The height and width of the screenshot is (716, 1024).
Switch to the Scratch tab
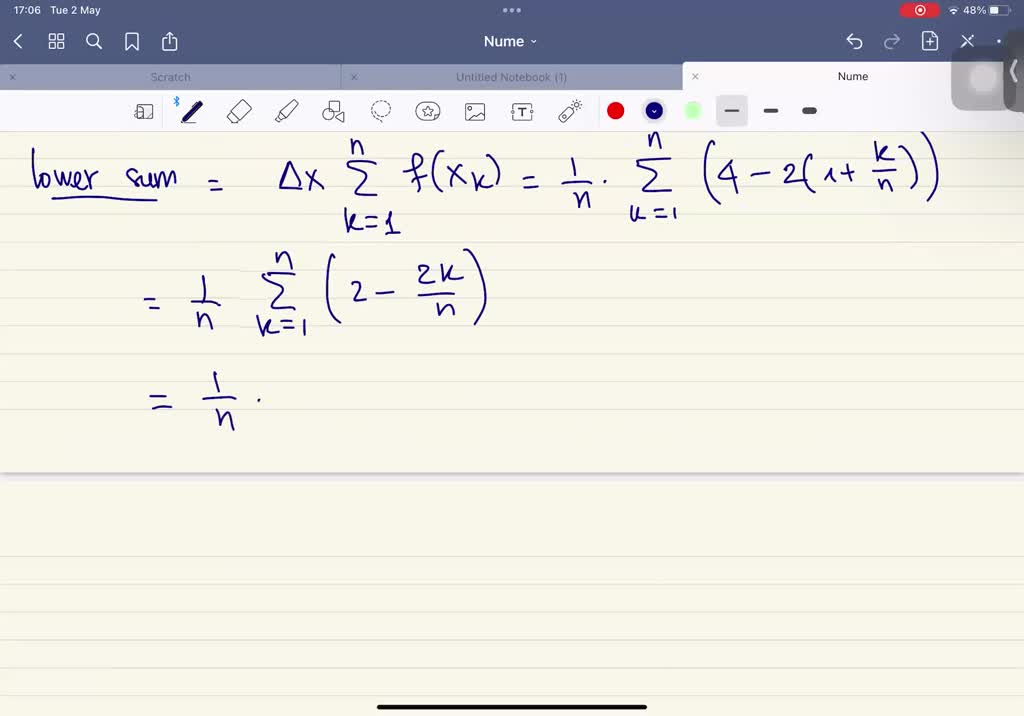pyautogui.click(x=170, y=76)
